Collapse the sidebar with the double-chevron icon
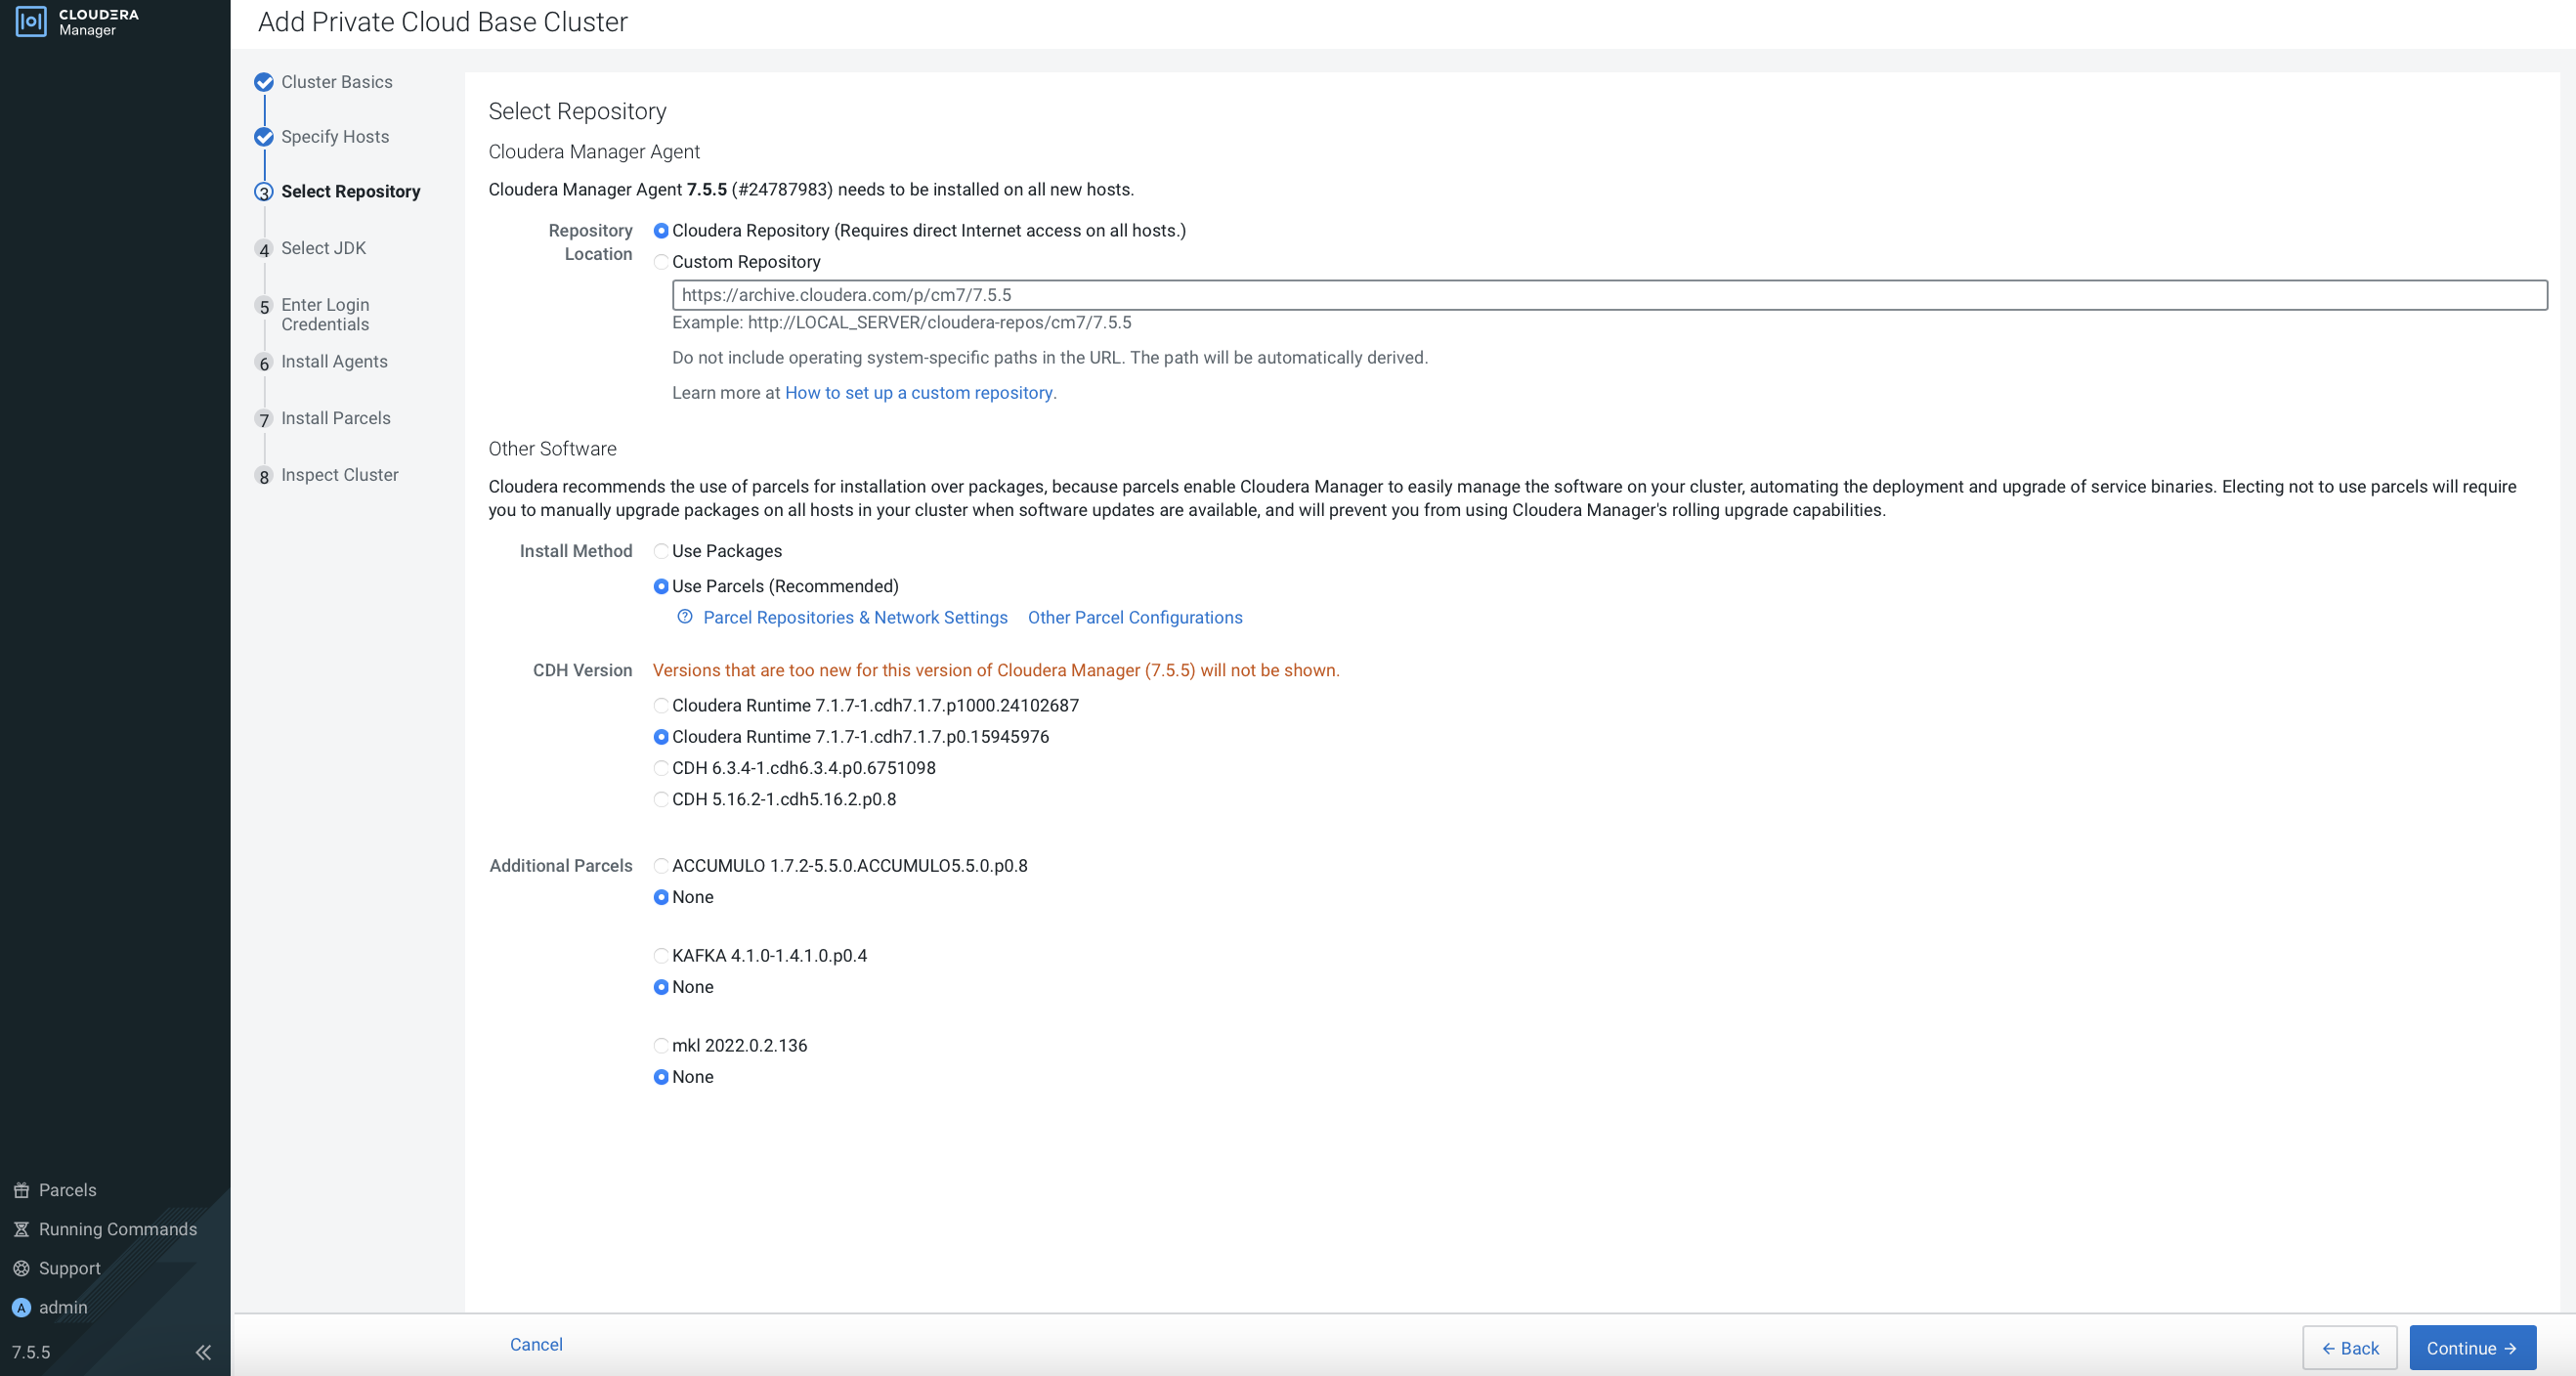The width and height of the screenshot is (2576, 1376). pyautogui.click(x=203, y=1352)
